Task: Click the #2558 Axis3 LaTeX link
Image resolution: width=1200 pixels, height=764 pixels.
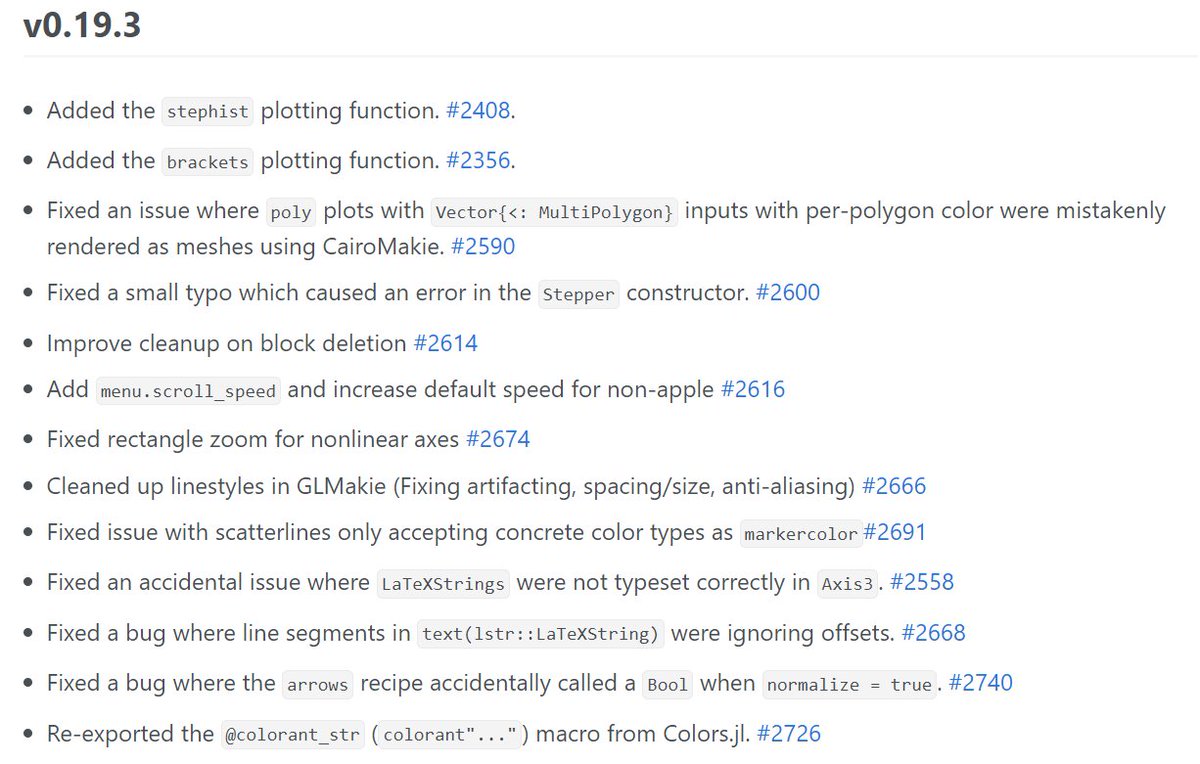Action: [922, 582]
